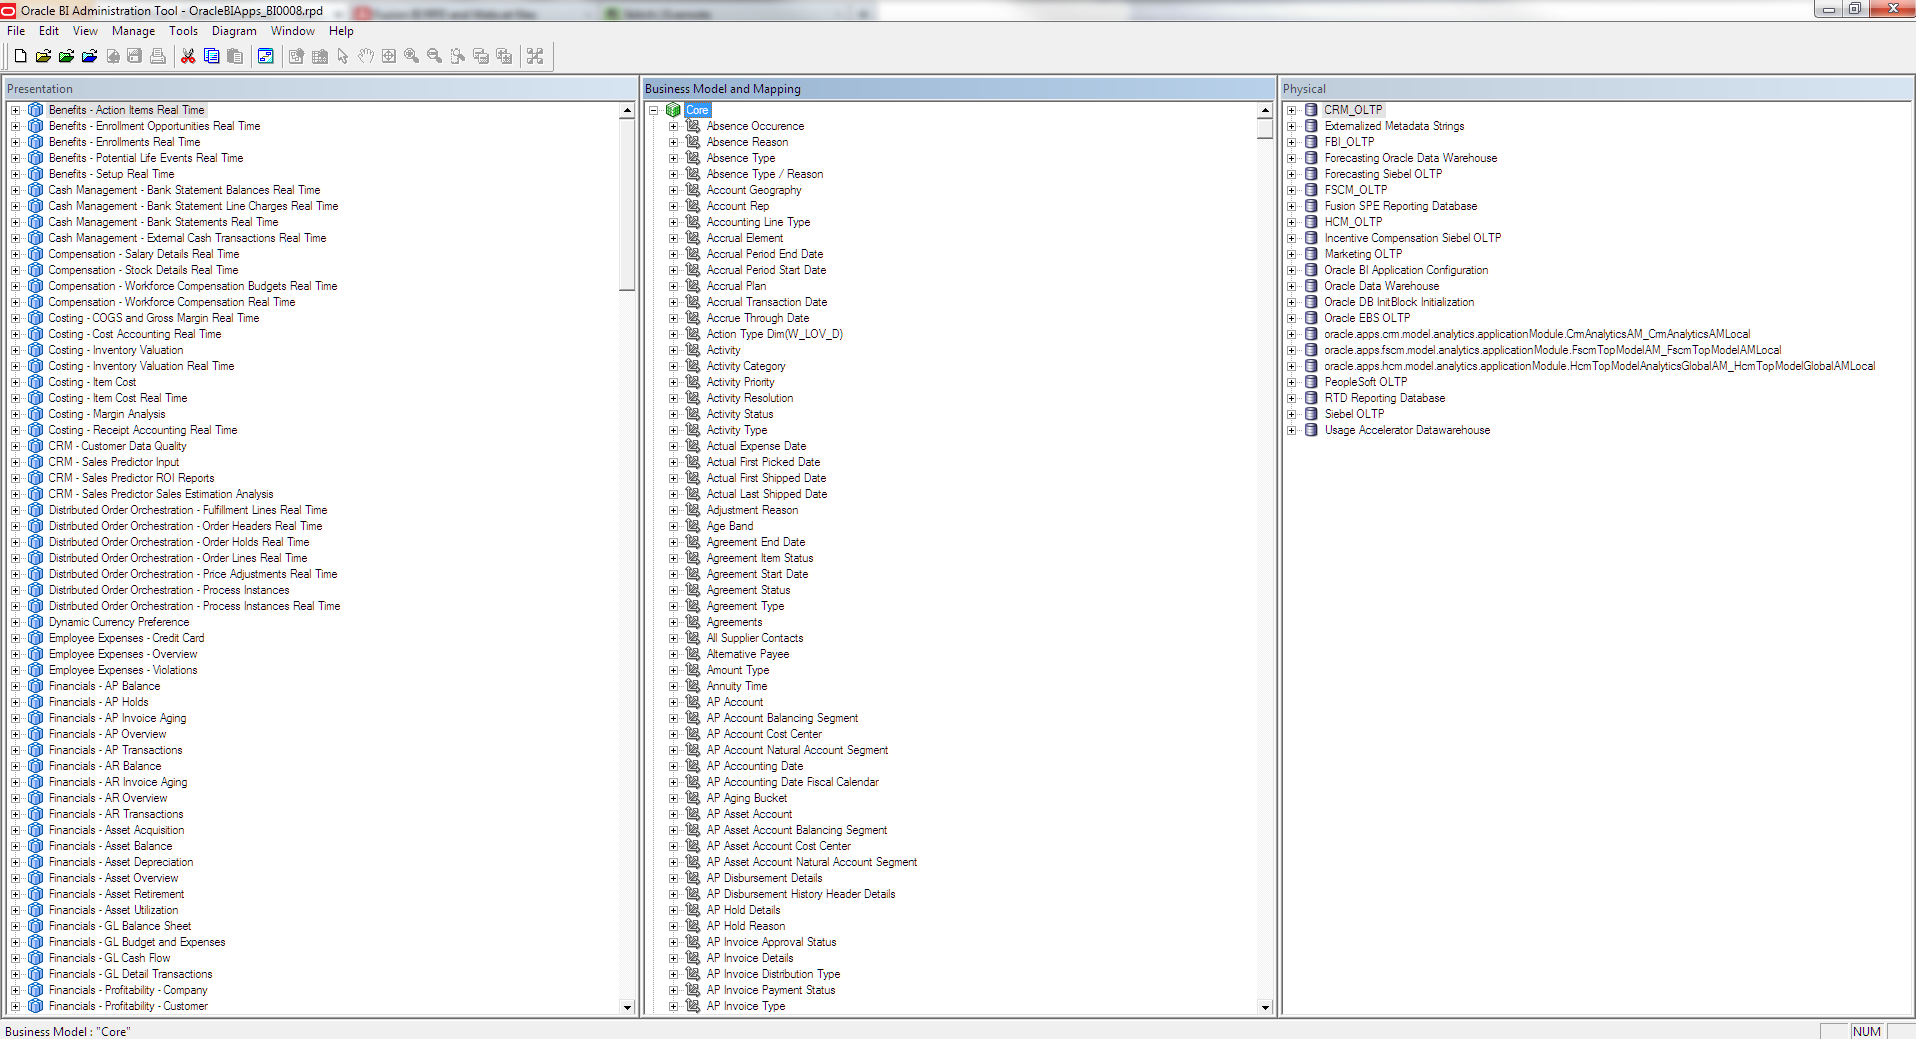Click the yellow Open folder toolbar icon
The height and width of the screenshot is (1039, 1916).
pyautogui.click(x=43, y=56)
